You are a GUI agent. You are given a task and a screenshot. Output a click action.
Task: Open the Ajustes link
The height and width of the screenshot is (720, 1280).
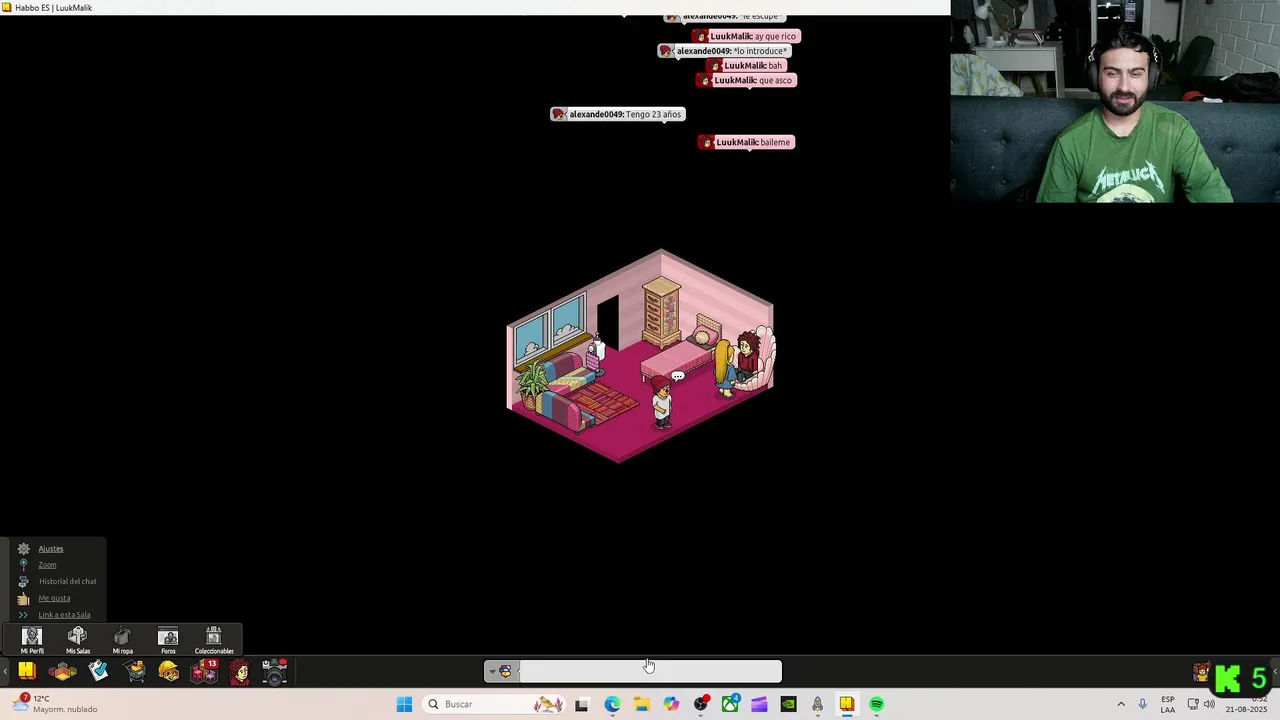51,548
